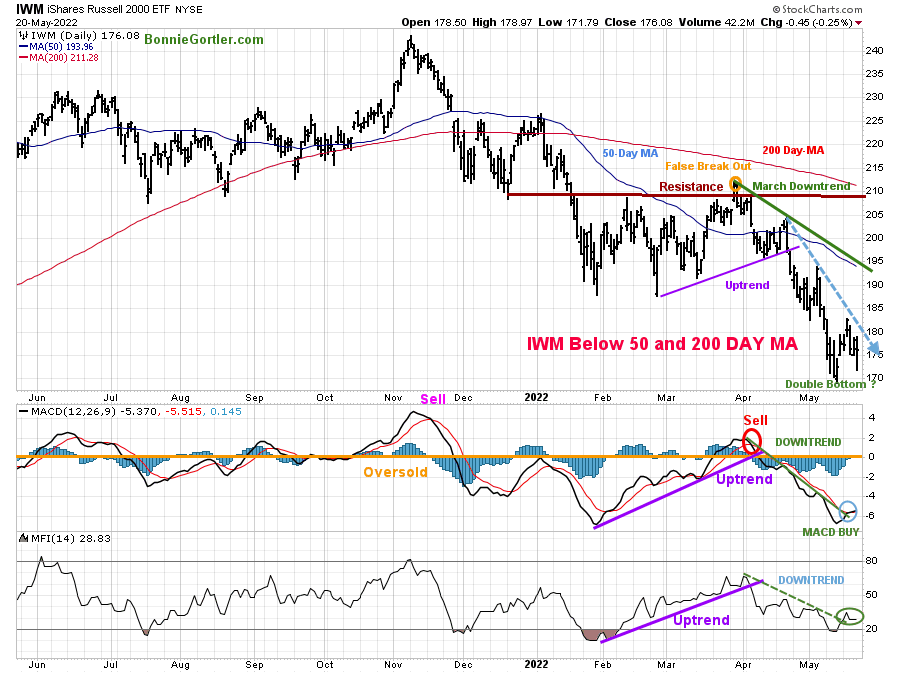
Task: Click the MACD BUY label
Action: 831,532
